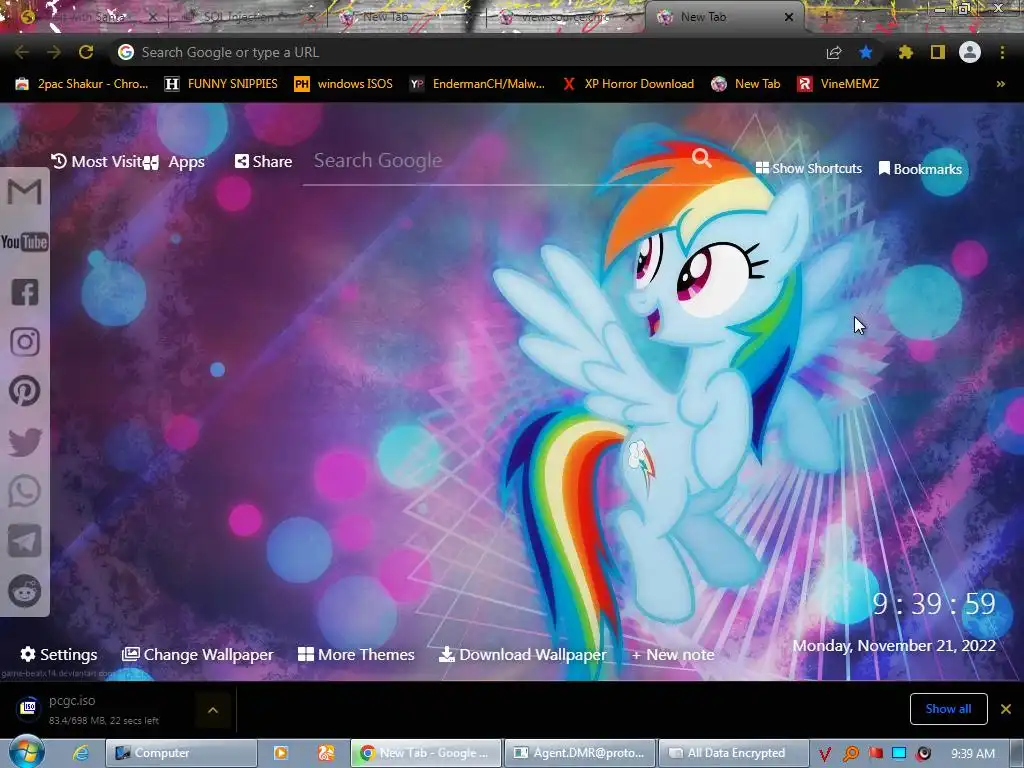Viewport: 1024px width, 768px height.
Task: Open Reddit sidebar shortcut
Action: 25,591
